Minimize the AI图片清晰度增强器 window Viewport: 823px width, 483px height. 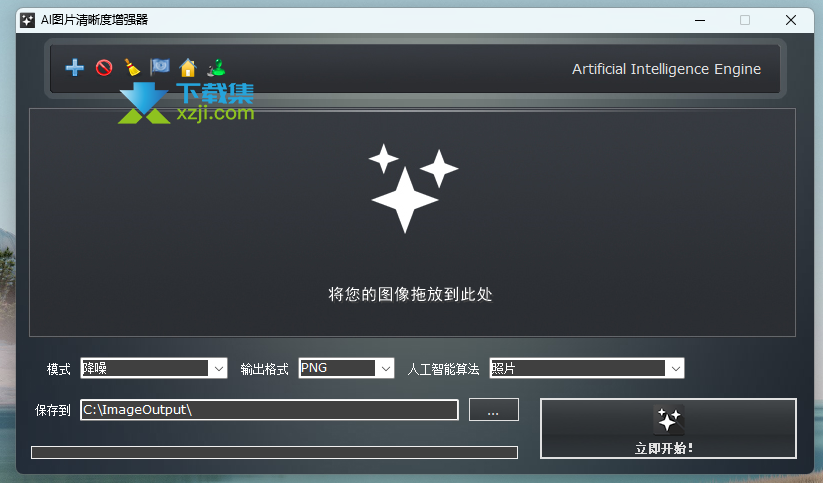[x=700, y=20]
